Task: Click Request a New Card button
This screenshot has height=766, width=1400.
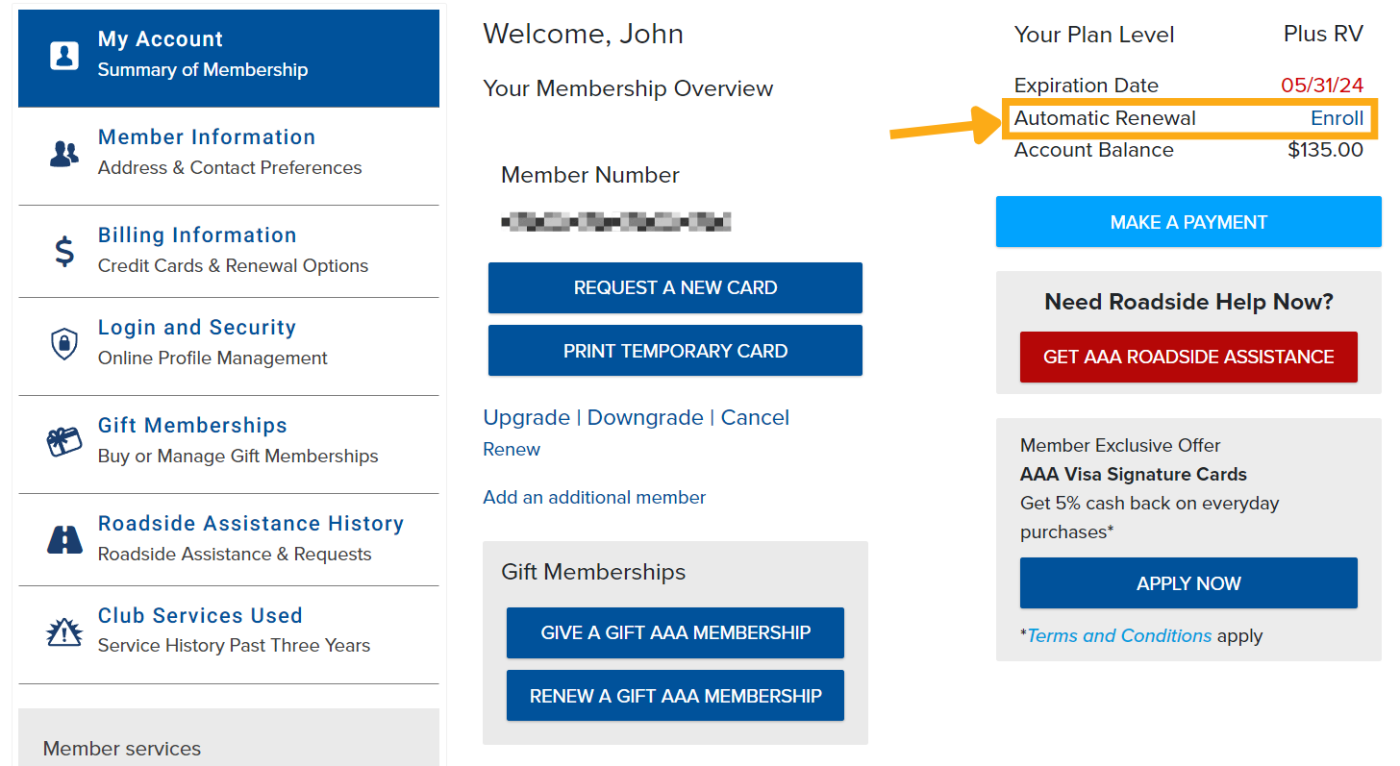Action: coord(675,288)
